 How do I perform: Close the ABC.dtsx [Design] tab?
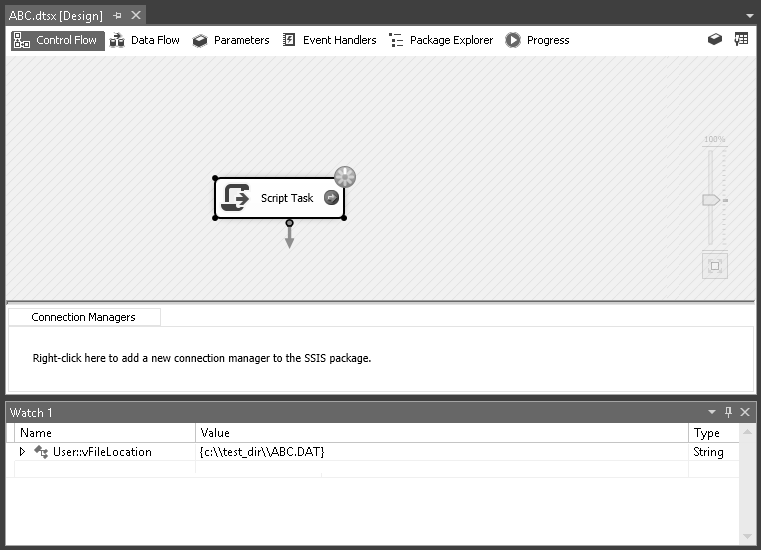[136, 16]
